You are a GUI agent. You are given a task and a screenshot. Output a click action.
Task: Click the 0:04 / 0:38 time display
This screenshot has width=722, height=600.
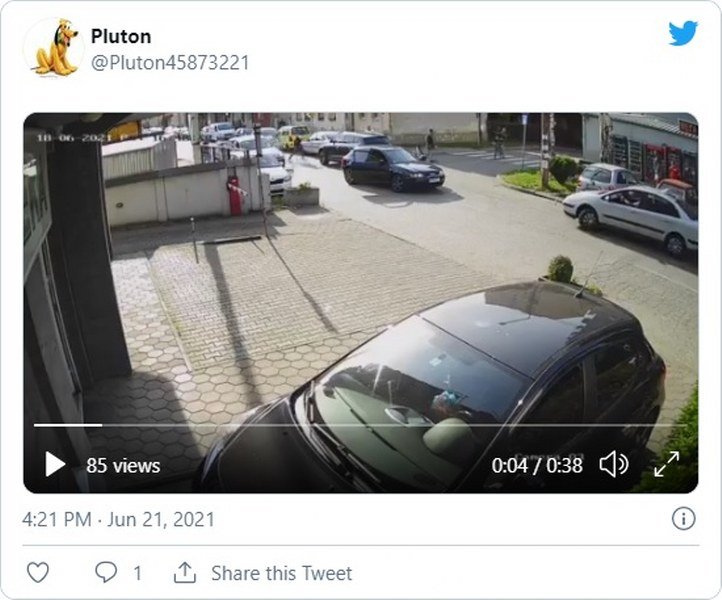click(x=537, y=465)
